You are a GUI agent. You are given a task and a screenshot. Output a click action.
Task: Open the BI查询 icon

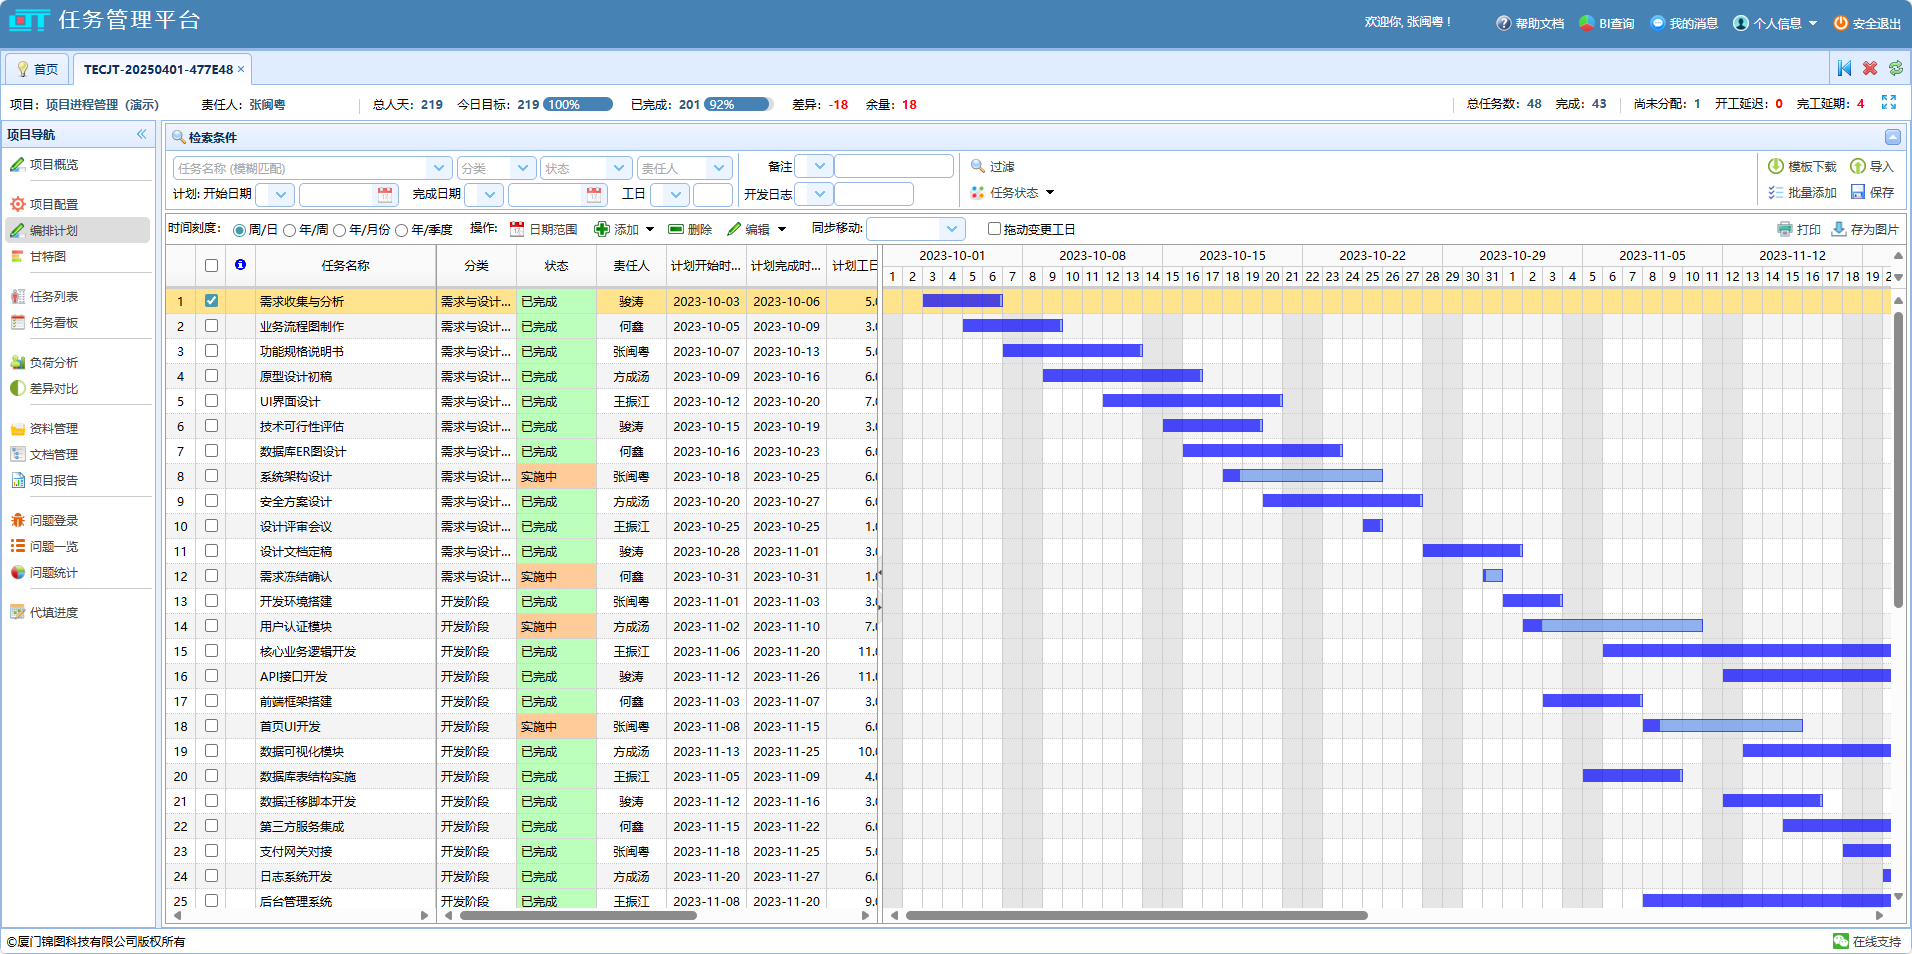(1586, 23)
